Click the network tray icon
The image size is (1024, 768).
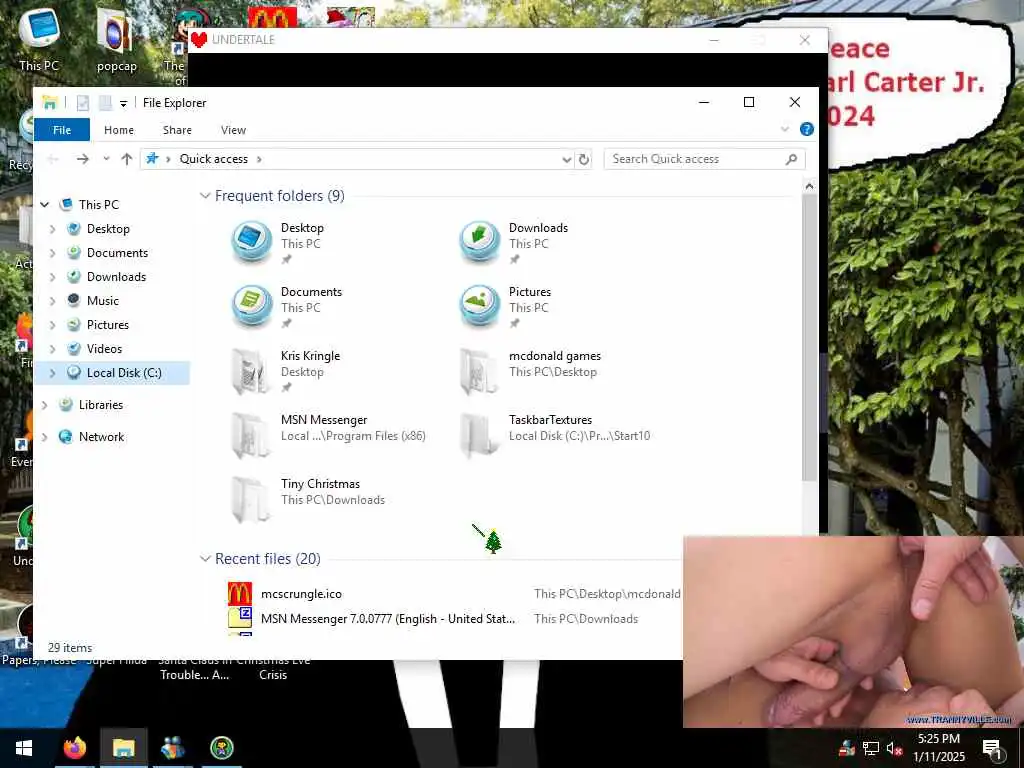(870, 748)
